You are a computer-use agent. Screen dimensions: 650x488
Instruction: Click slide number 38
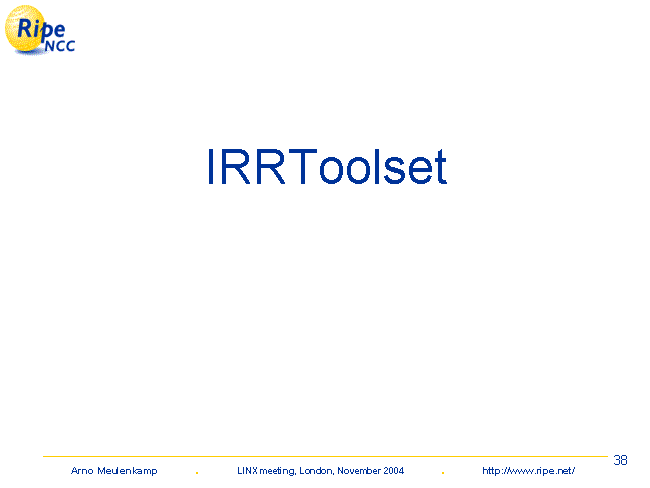click(620, 460)
